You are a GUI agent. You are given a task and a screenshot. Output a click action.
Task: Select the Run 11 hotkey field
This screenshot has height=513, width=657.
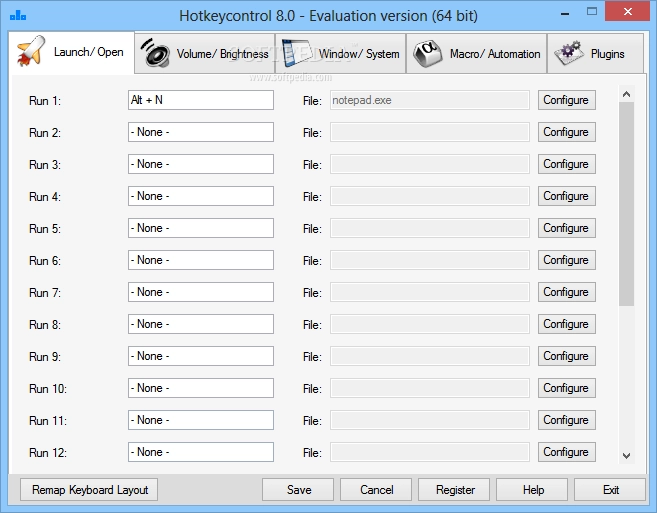click(x=201, y=420)
